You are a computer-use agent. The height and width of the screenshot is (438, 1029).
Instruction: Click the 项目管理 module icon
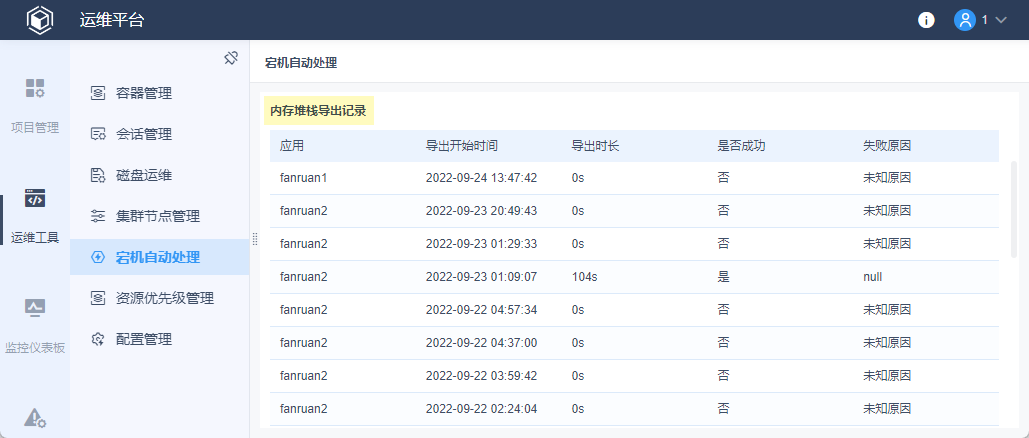point(35,88)
